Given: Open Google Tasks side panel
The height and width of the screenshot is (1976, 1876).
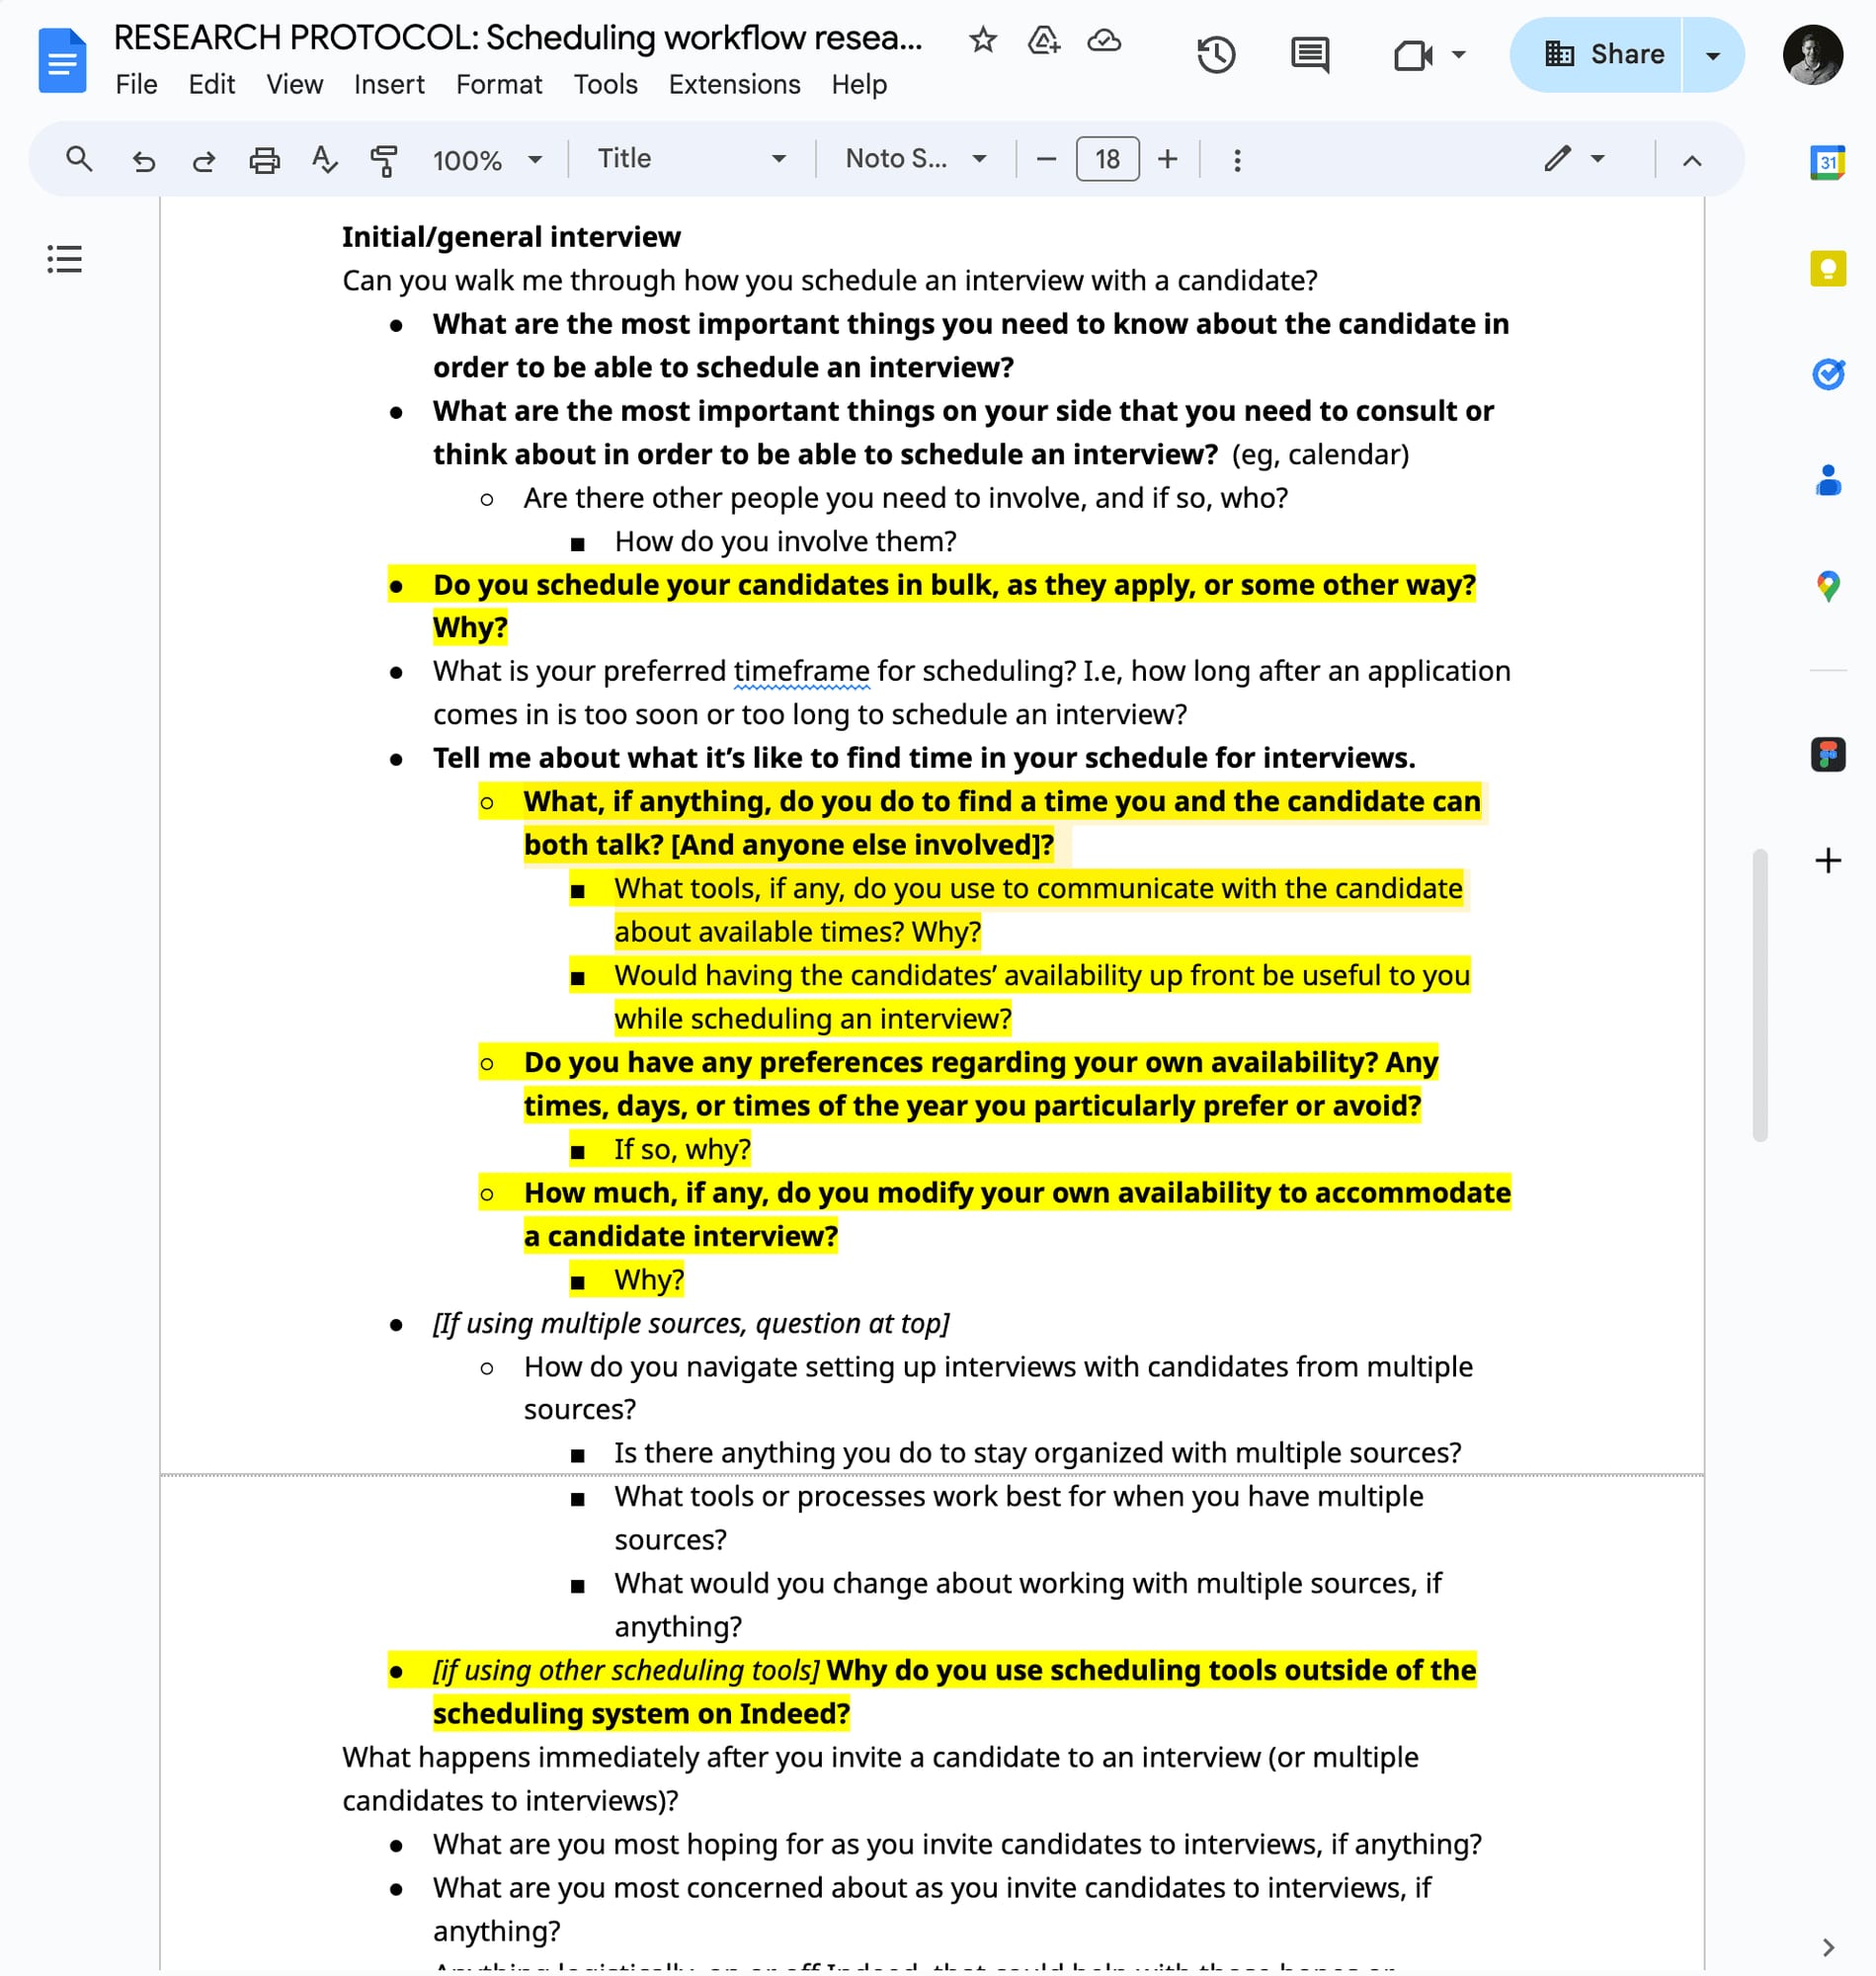Looking at the screenshot, I should pyautogui.click(x=1827, y=374).
